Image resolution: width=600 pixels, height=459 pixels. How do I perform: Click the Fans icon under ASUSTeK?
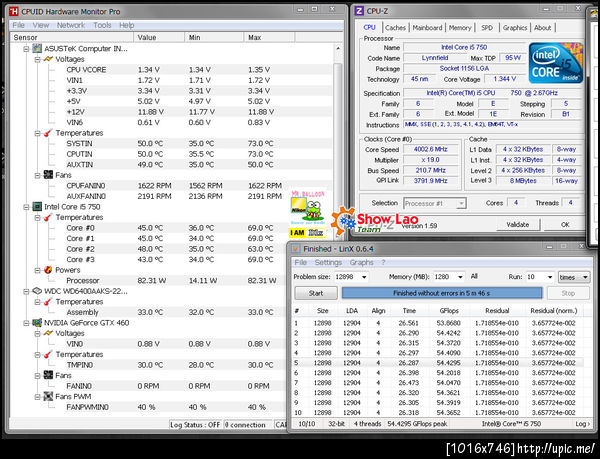click(x=48, y=175)
